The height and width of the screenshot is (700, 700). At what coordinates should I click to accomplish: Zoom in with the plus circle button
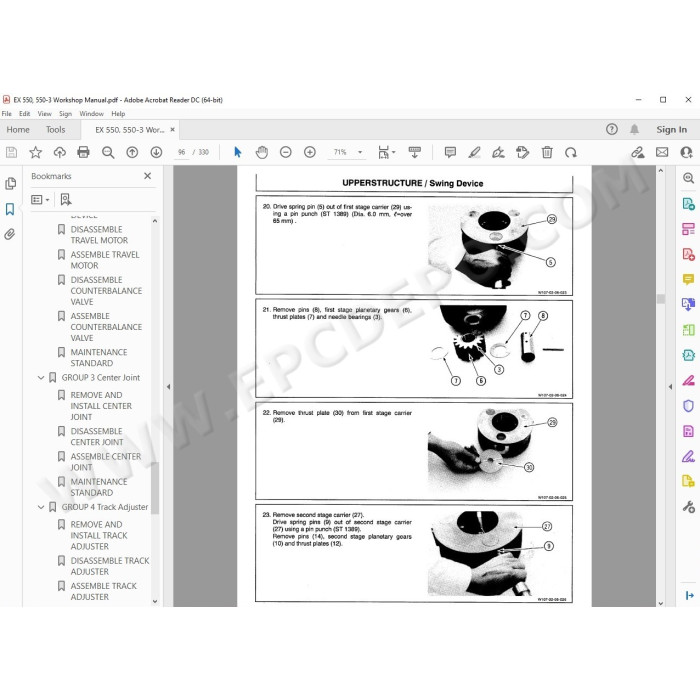click(x=310, y=152)
